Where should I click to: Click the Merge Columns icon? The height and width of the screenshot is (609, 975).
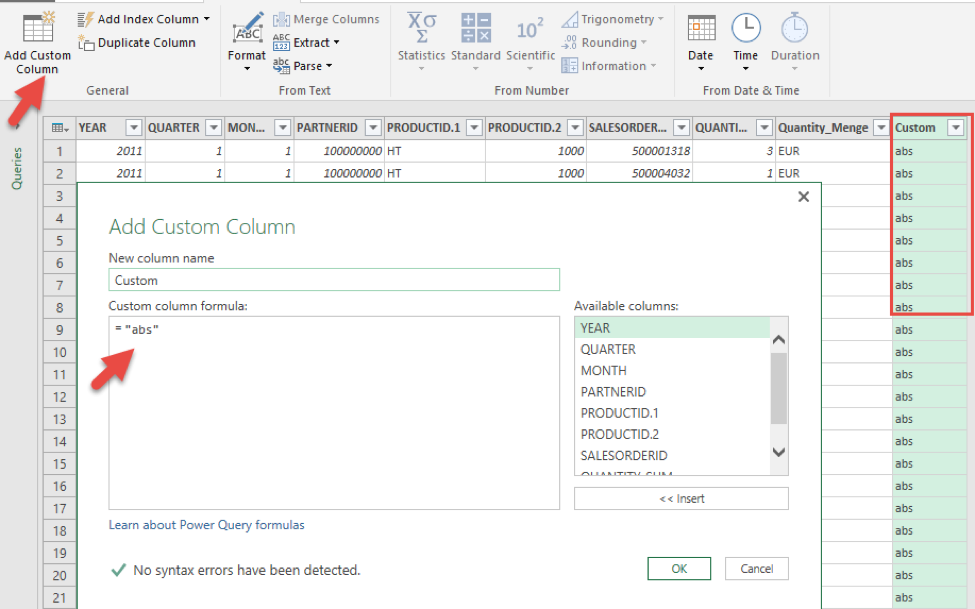coord(281,20)
